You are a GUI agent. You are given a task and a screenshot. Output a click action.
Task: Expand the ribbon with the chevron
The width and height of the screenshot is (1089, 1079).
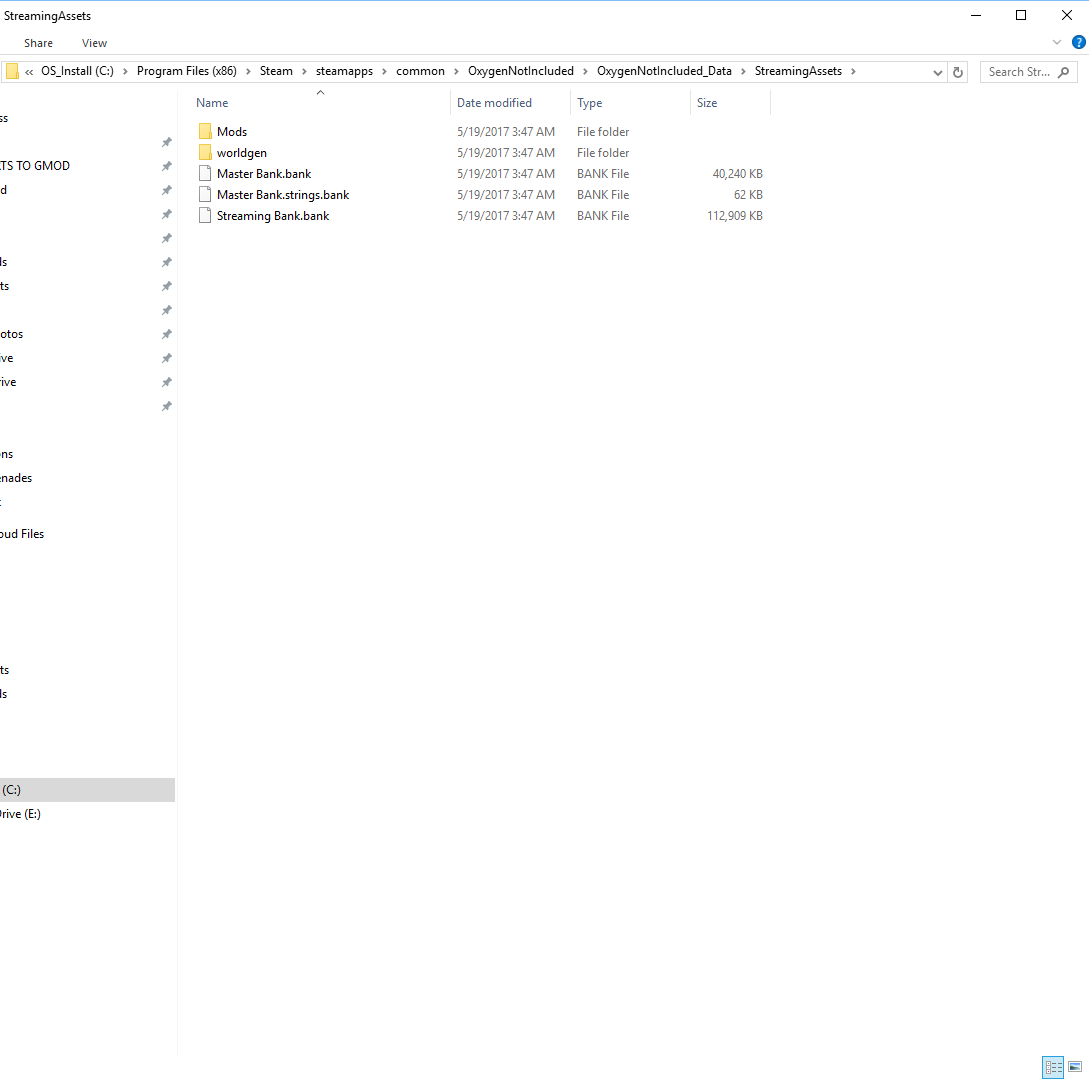coord(1056,42)
